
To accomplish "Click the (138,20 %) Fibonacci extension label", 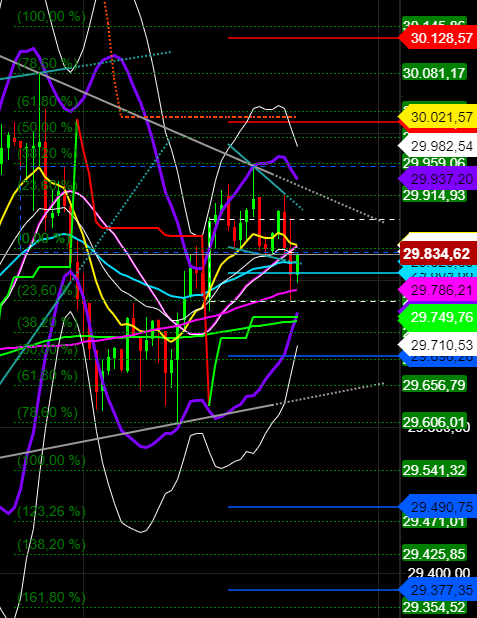I will click(x=51, y=544).
